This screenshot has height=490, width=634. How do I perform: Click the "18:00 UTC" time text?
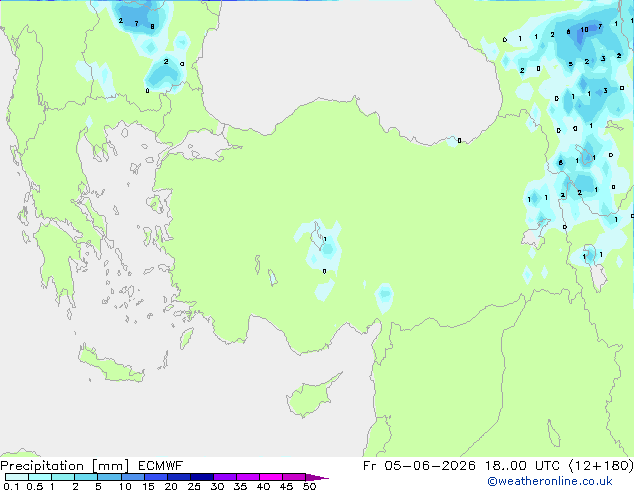(x=522, y=466)
